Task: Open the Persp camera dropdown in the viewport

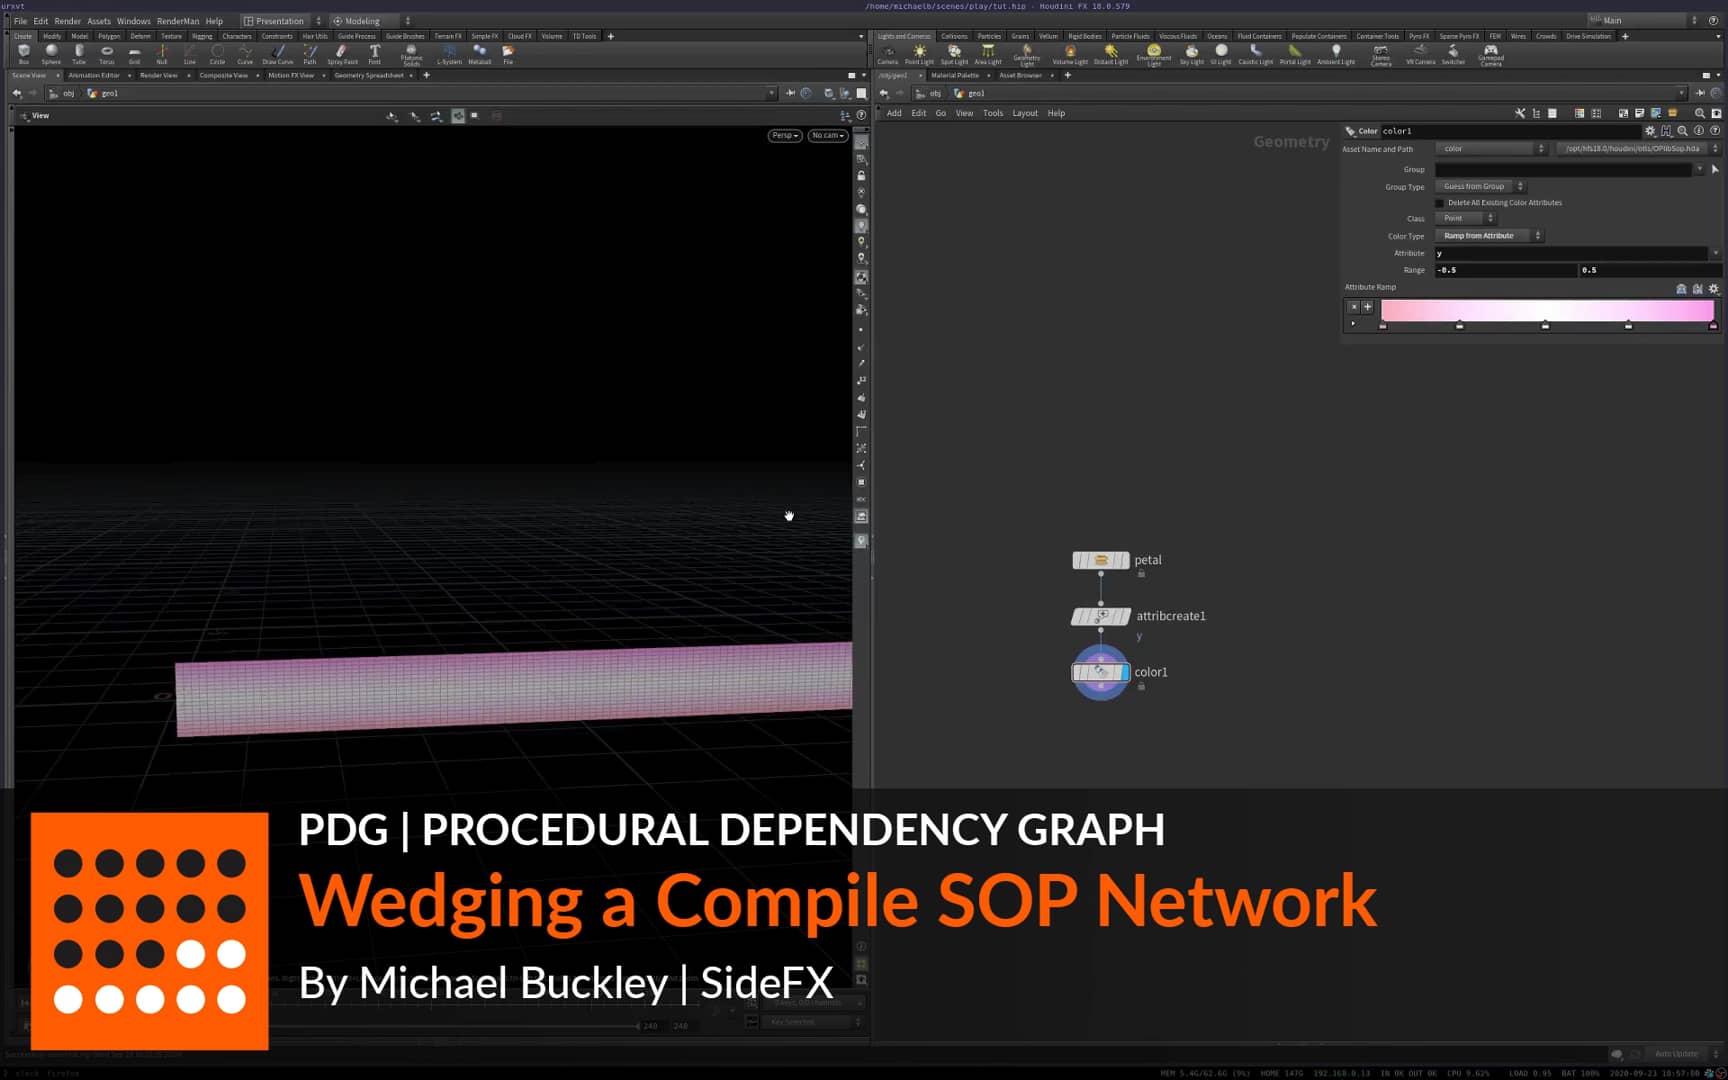Action: click(784, 135)
